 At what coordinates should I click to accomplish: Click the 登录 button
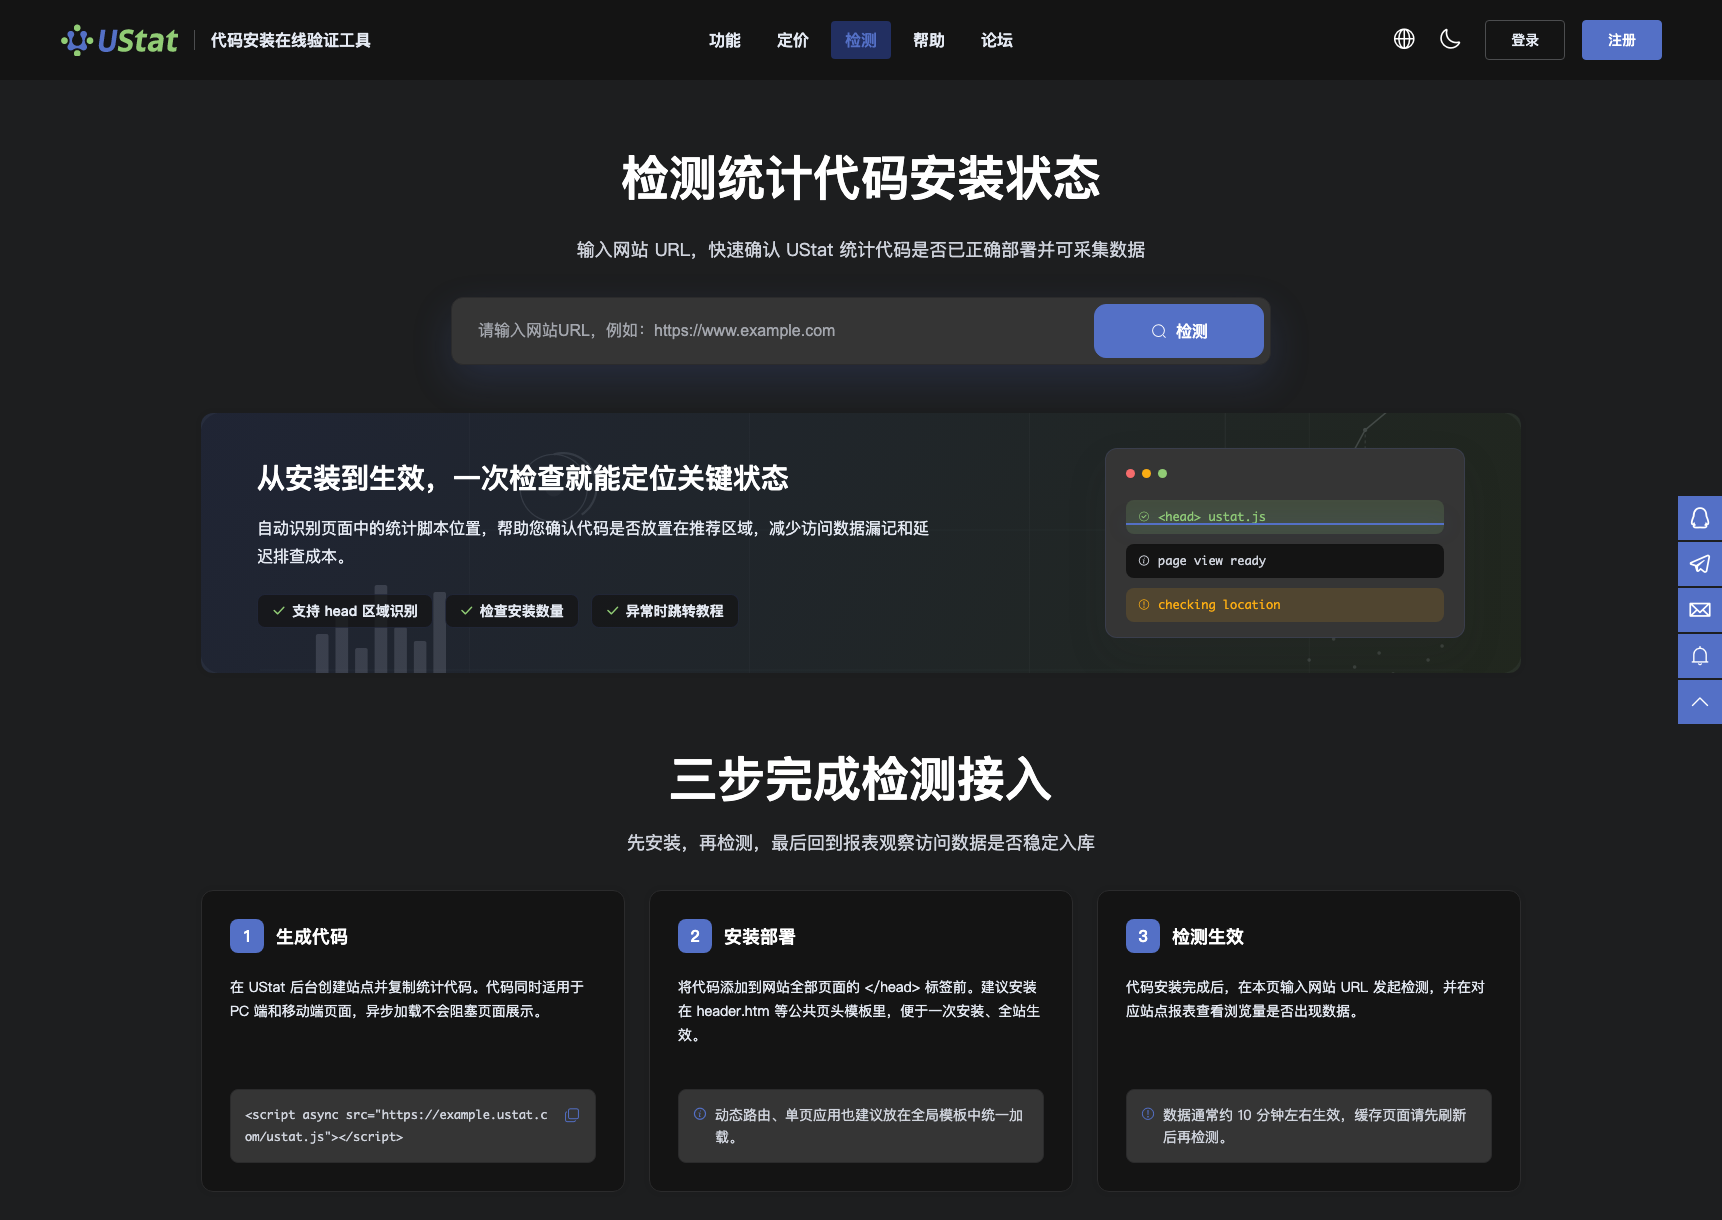click(1524, 40)
